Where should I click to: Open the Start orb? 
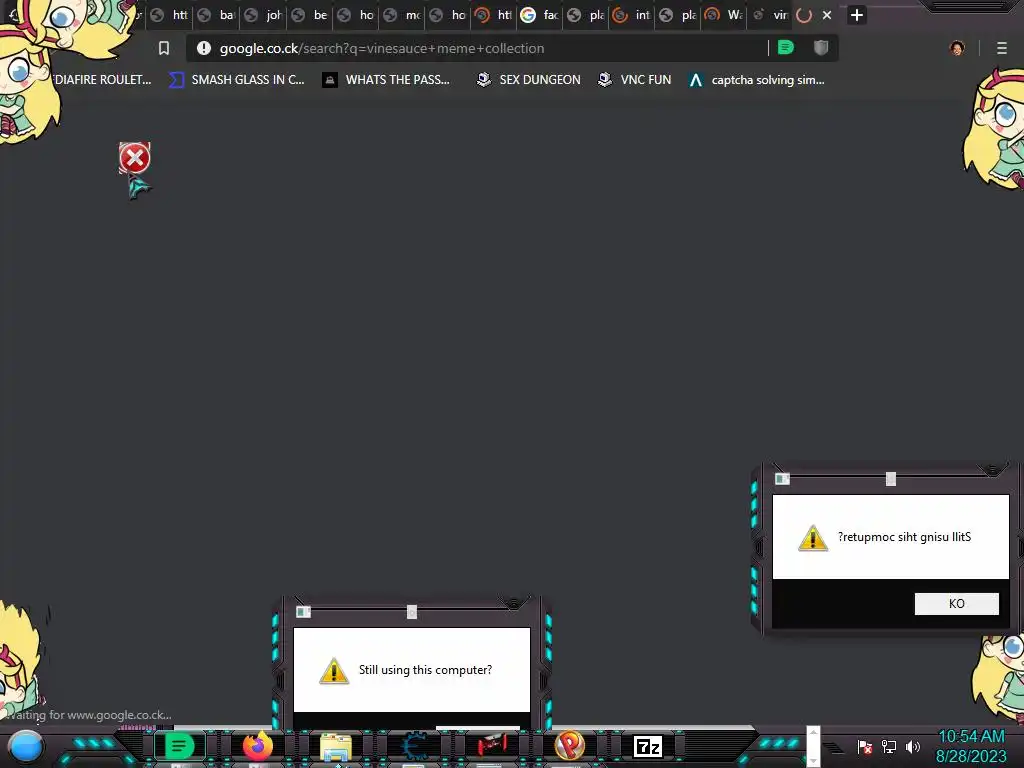(26, 746)
